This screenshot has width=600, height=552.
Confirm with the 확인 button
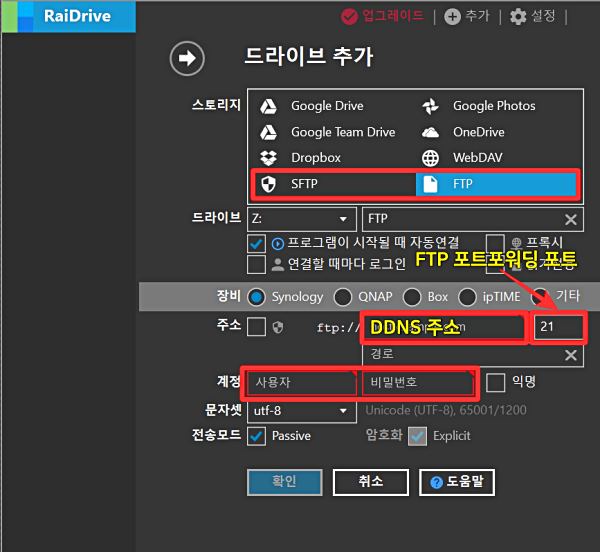[285, 482]
